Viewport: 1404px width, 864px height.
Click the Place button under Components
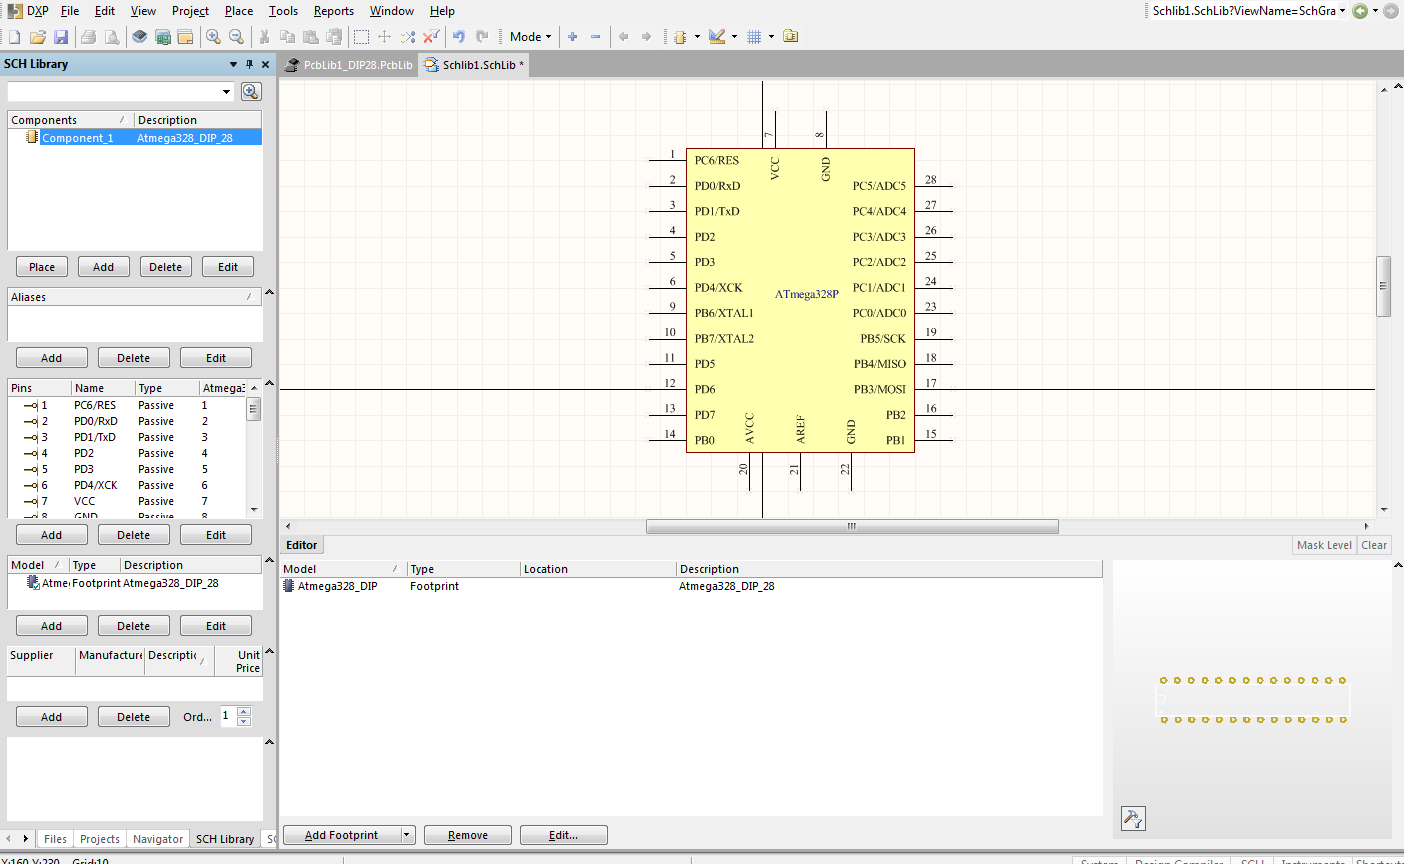tap(42, 267)
